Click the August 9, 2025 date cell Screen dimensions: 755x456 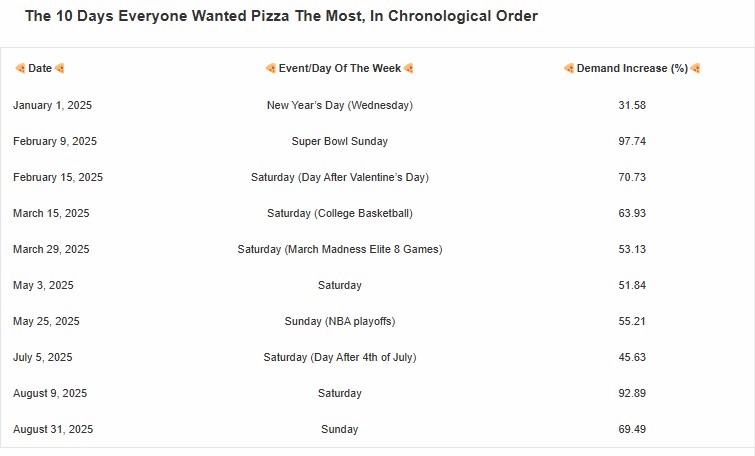point(50,393)
